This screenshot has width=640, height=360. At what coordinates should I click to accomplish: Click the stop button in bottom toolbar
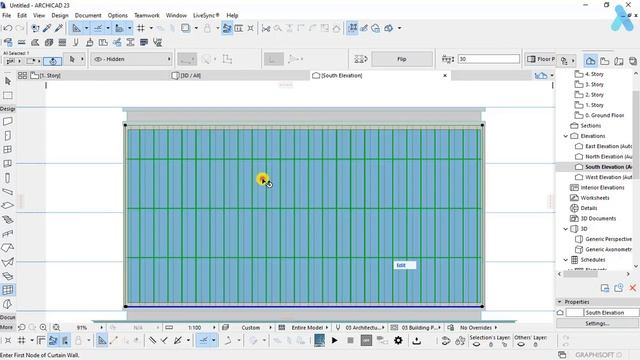pyautogui.click(x=350, y=340)
